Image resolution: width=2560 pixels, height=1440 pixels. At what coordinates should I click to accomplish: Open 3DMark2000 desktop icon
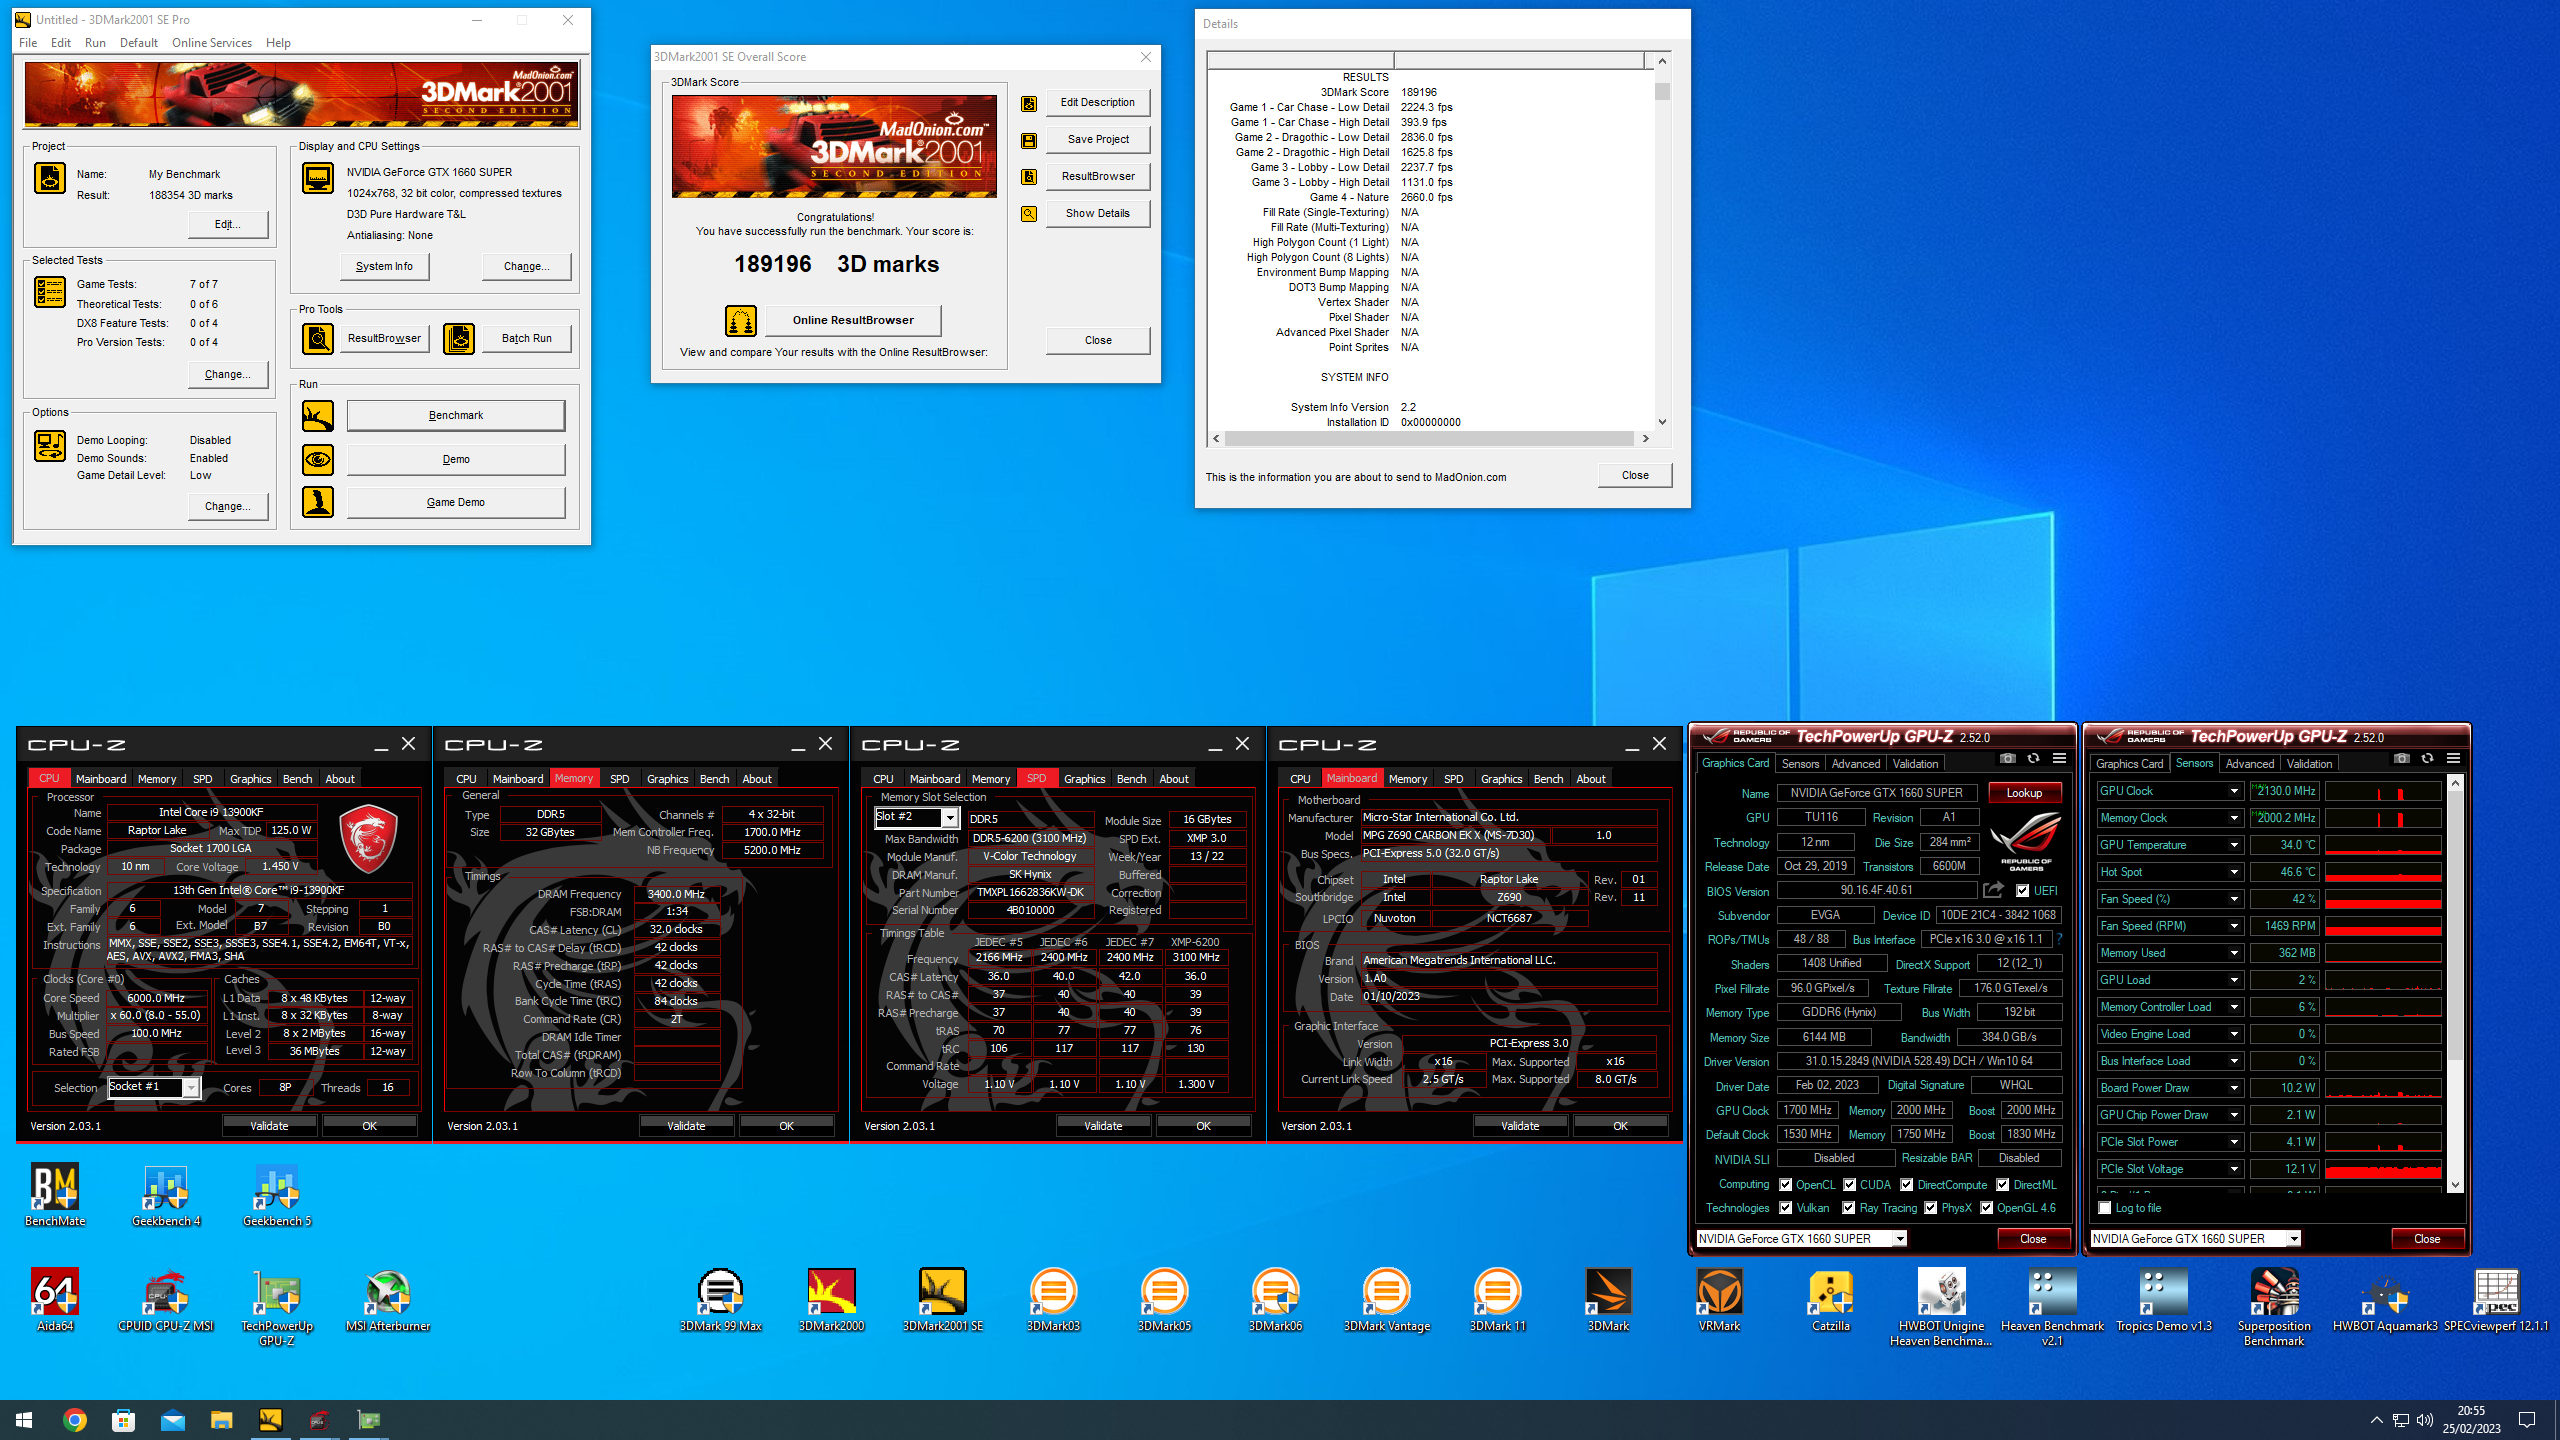(831, 1300)
